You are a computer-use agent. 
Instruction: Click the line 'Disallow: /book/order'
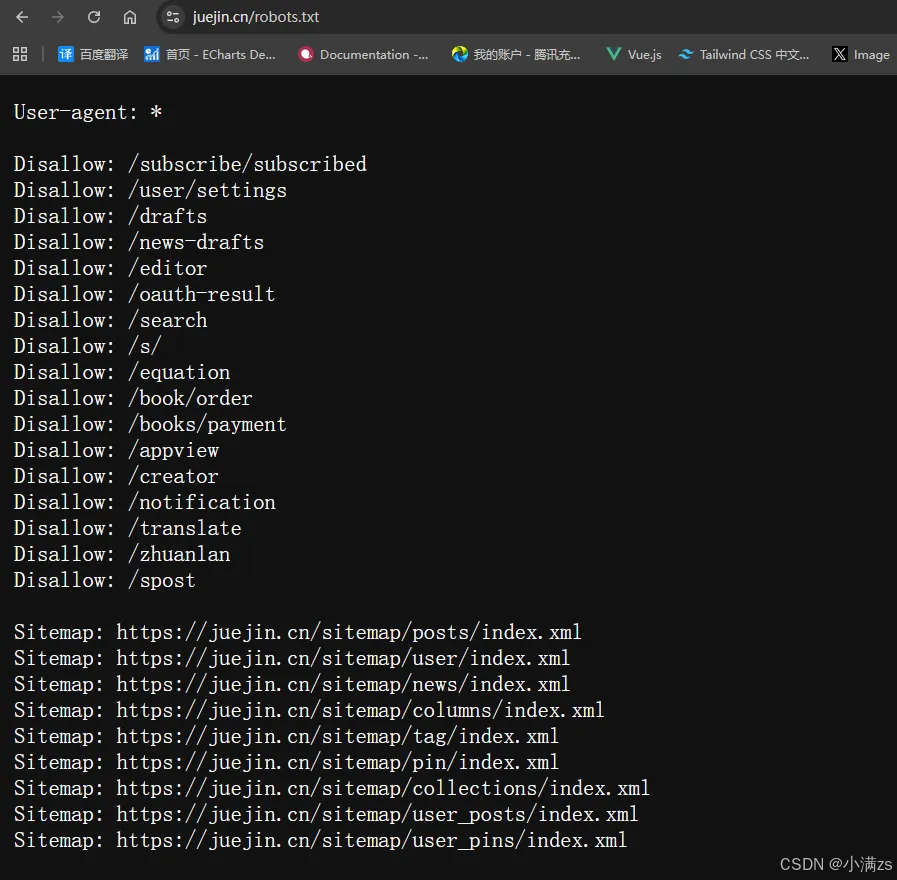click(x=133, y=398)
